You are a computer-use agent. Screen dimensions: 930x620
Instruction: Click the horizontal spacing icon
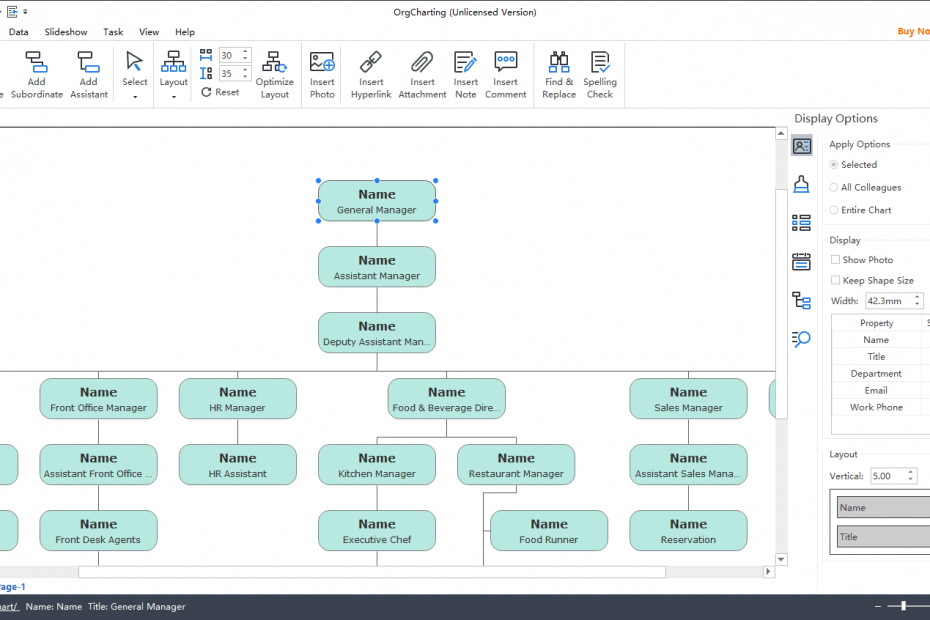(206, 55)
